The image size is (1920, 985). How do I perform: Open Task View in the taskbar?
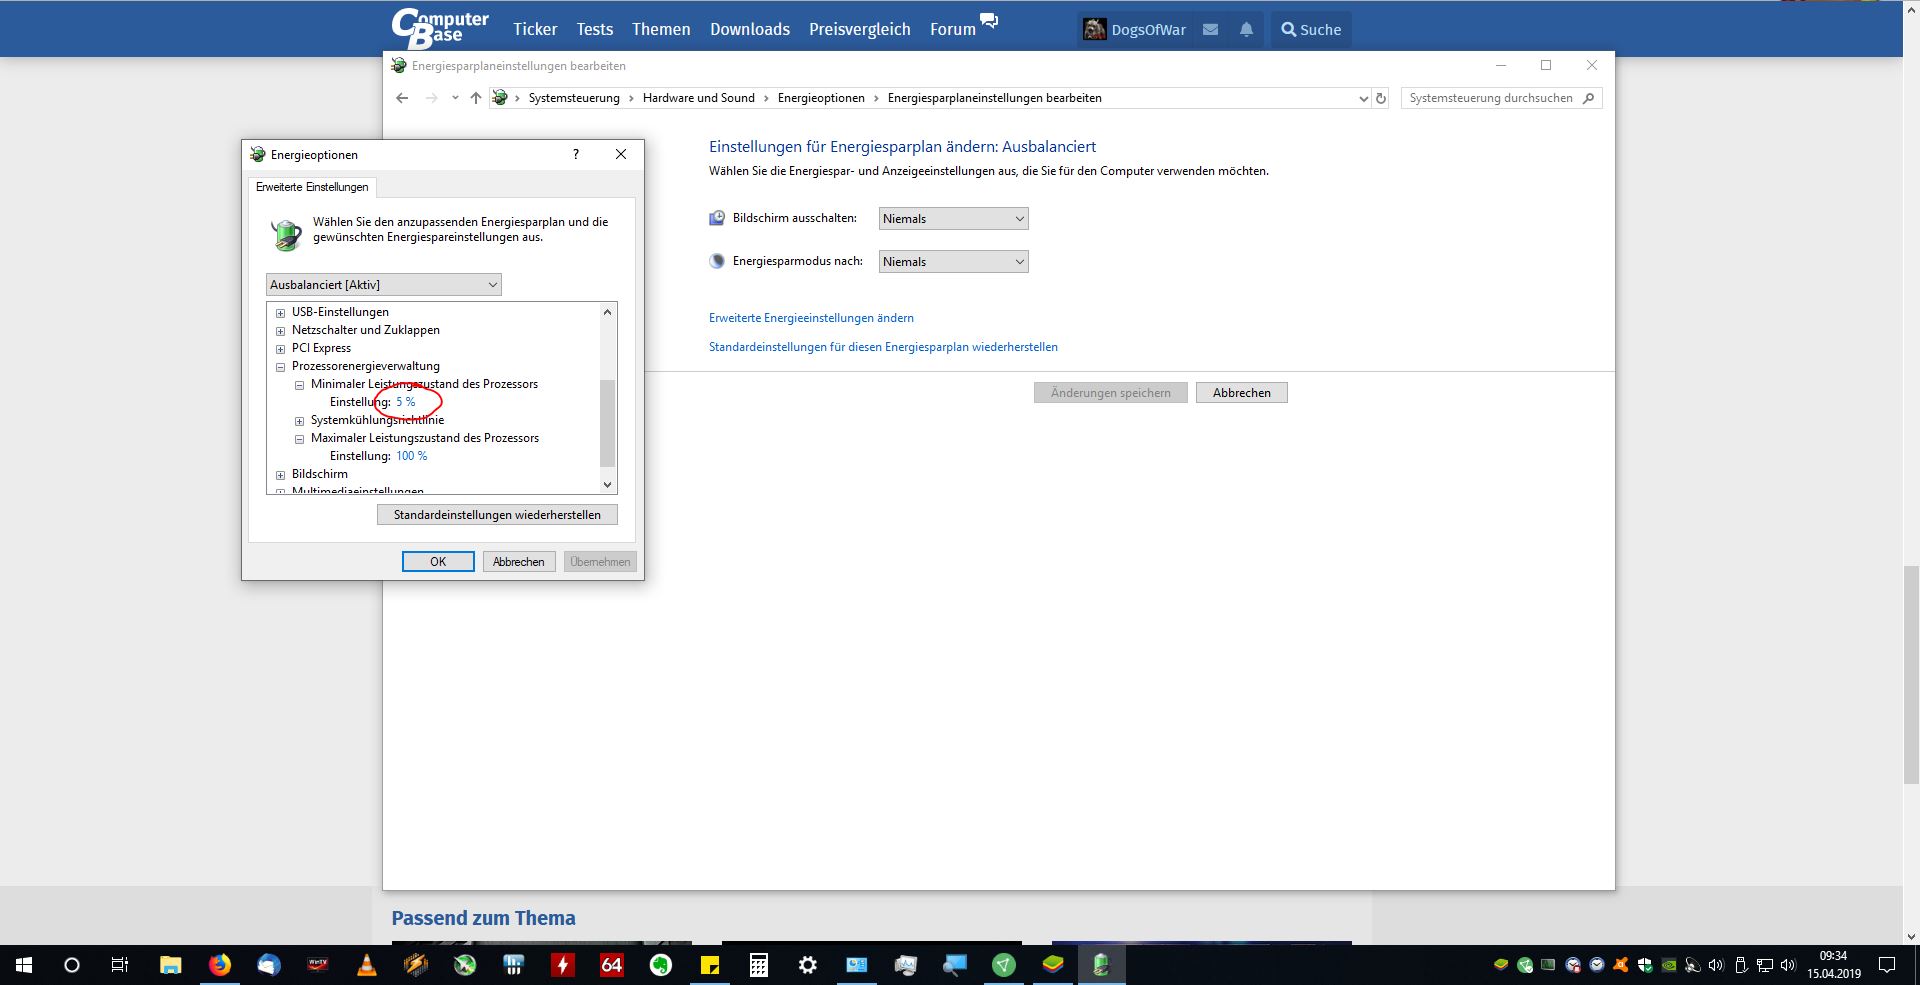[x=120, y=965]
